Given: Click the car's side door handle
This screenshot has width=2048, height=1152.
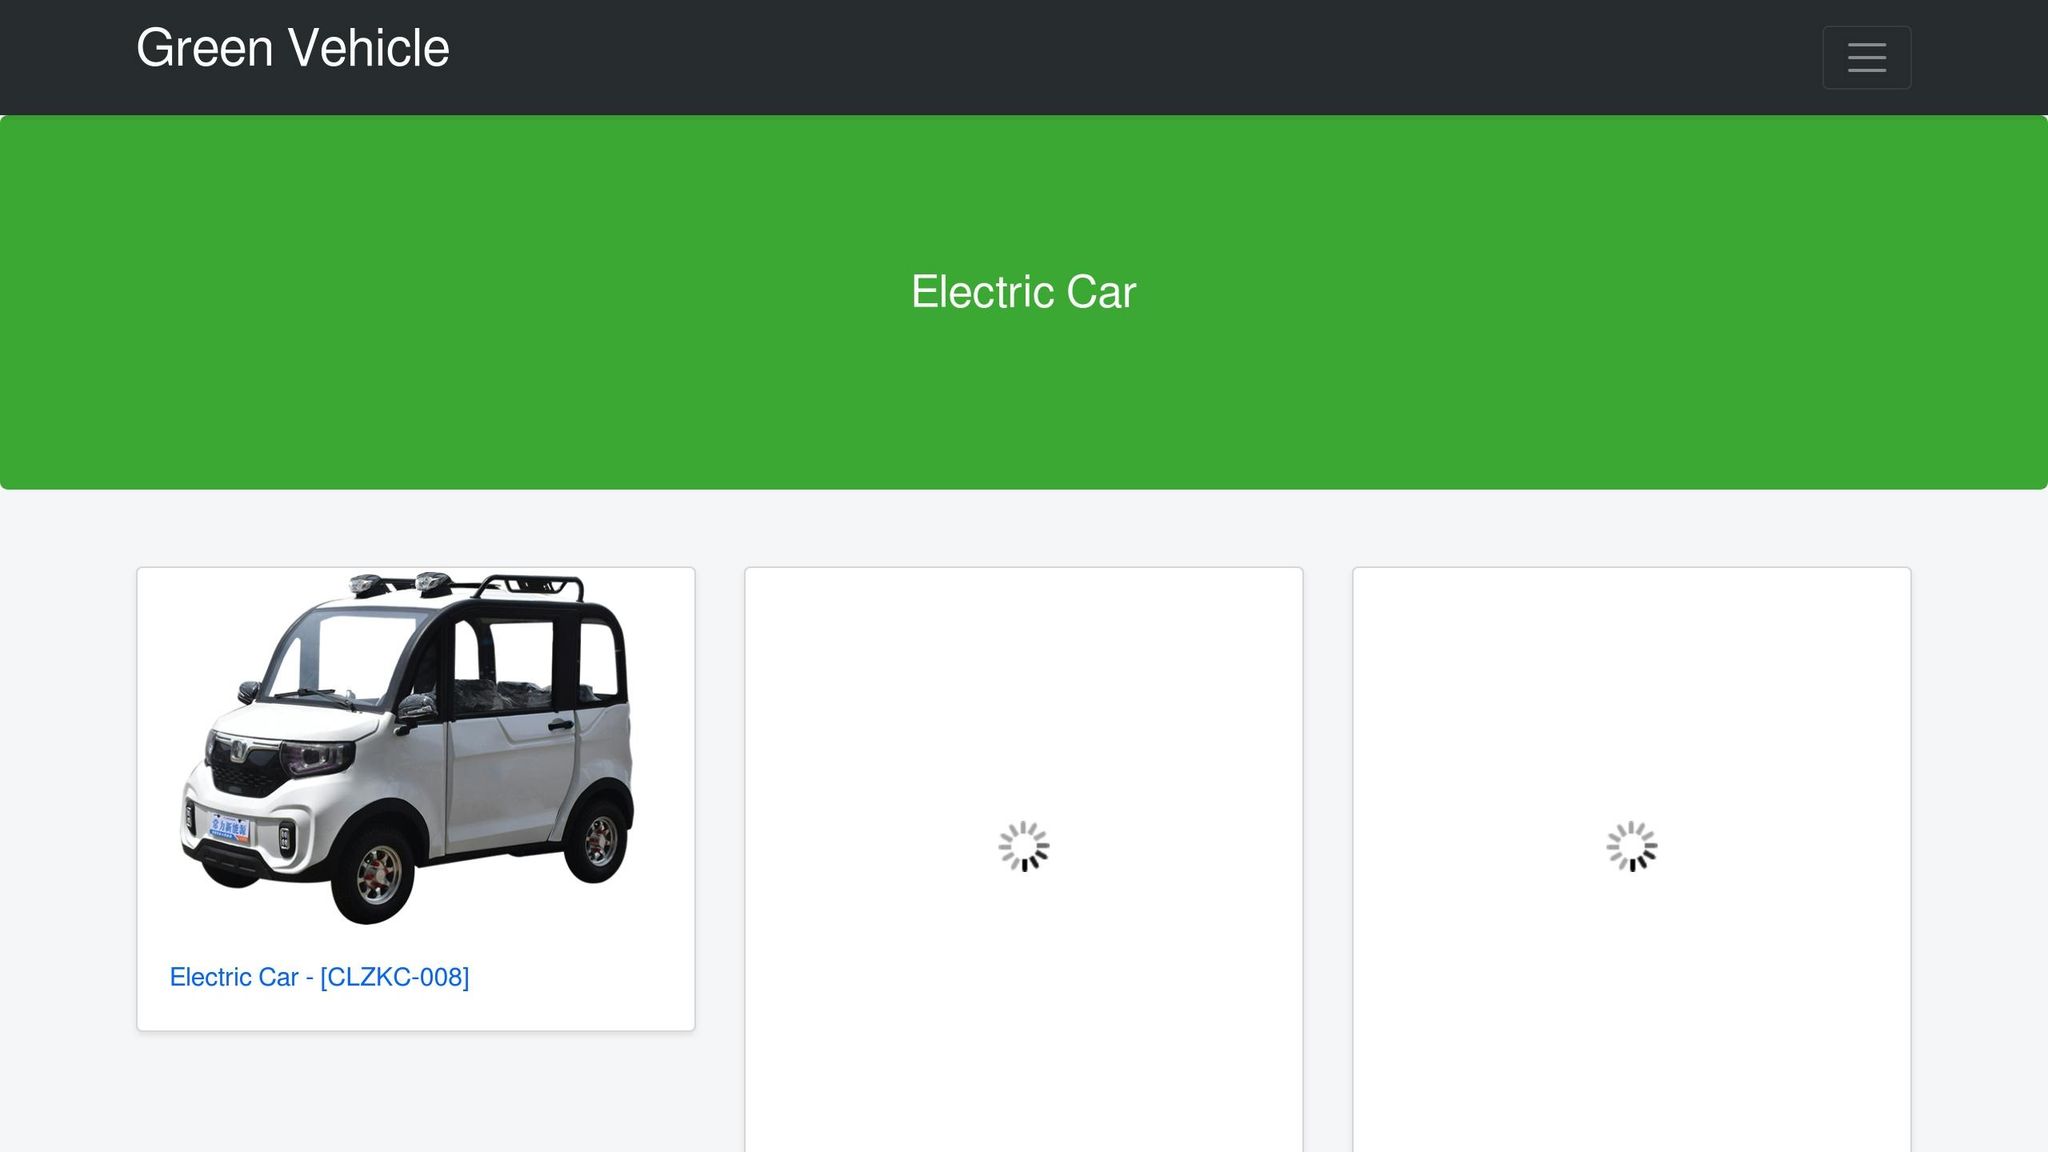Looking at the screenshot, I should click(561, 725).
